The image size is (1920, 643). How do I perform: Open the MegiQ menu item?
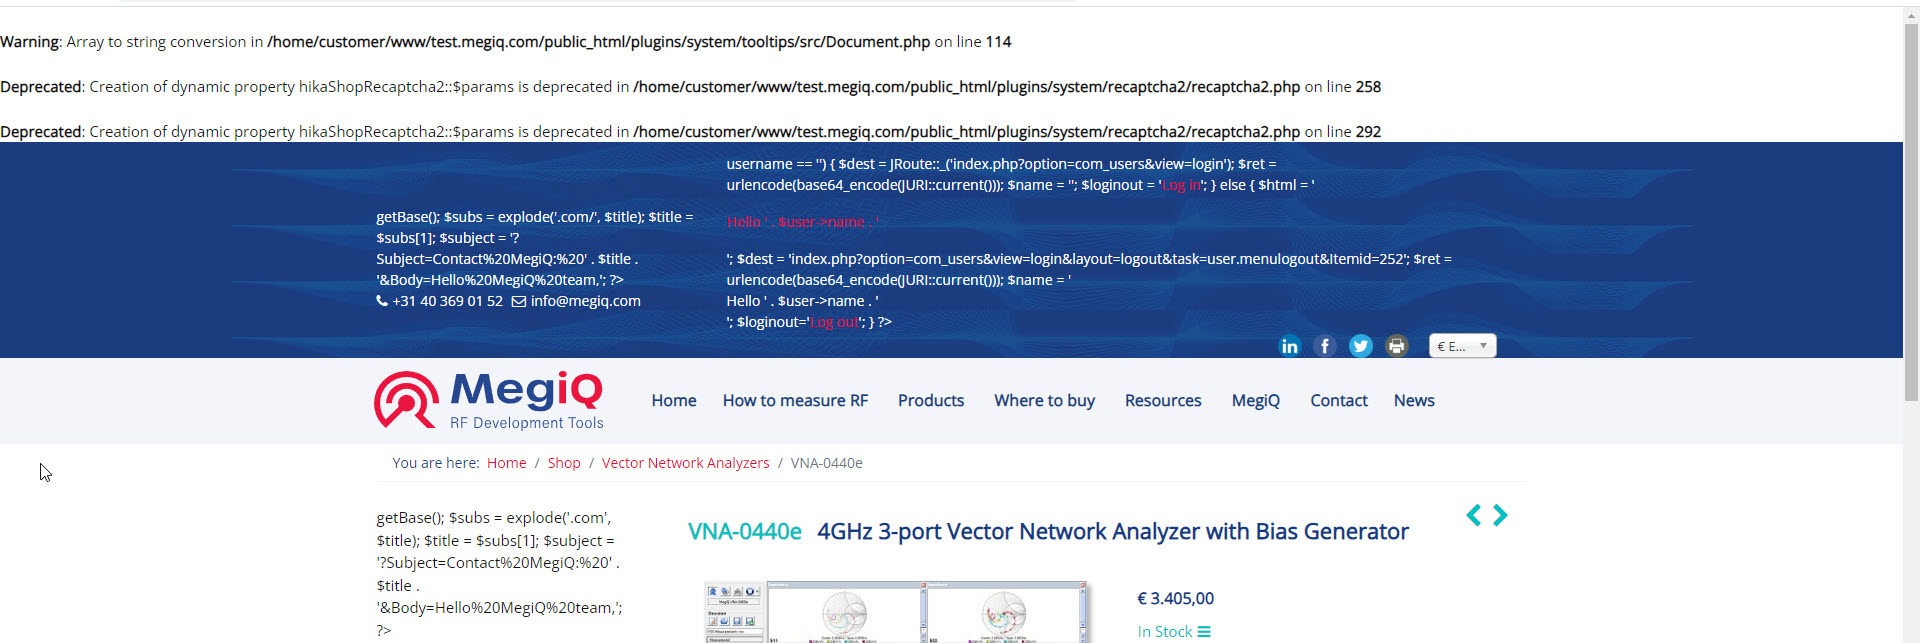(1256, 400)
